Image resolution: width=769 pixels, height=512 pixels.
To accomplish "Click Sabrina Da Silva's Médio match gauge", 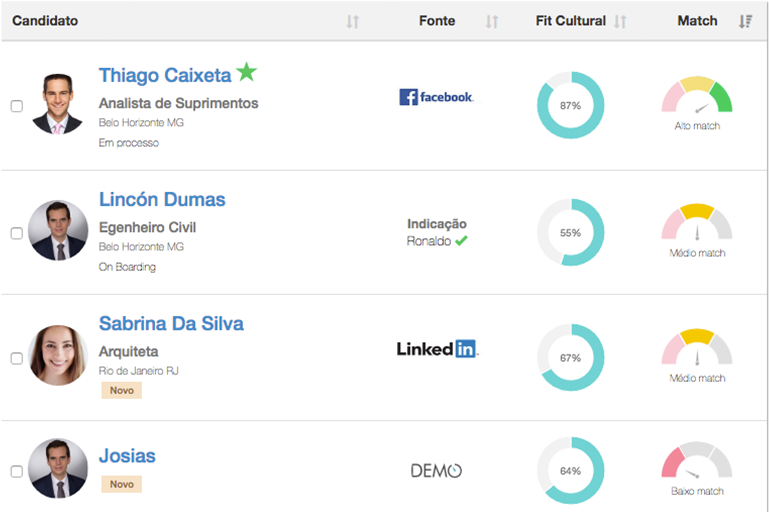I will [x=696, y=348].
